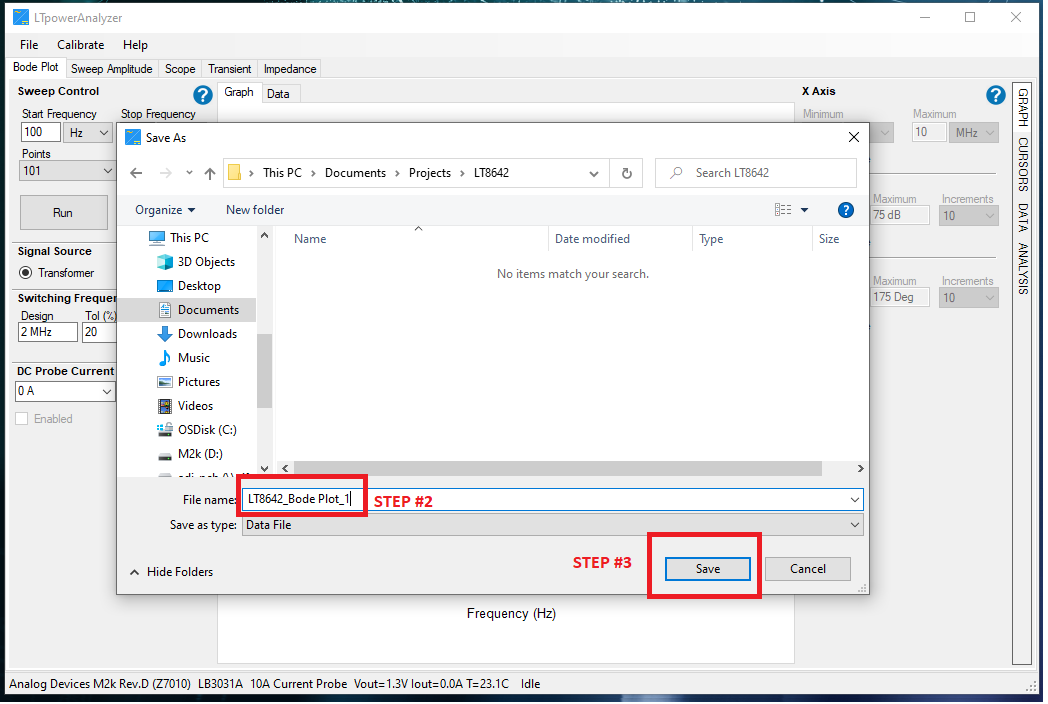Open the Calibrate menu
The height and width of the screenshot is (704, 1048).
(80, 45)
